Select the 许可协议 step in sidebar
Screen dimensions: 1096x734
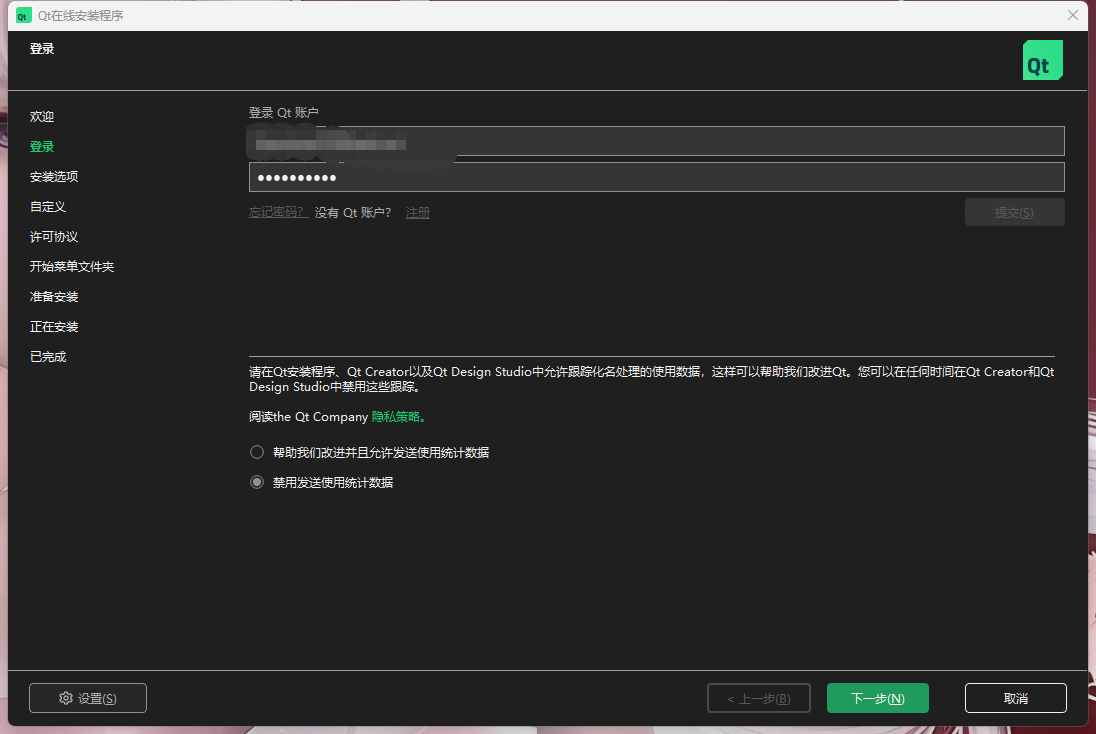pyautogui.click(x=54, y=237)
